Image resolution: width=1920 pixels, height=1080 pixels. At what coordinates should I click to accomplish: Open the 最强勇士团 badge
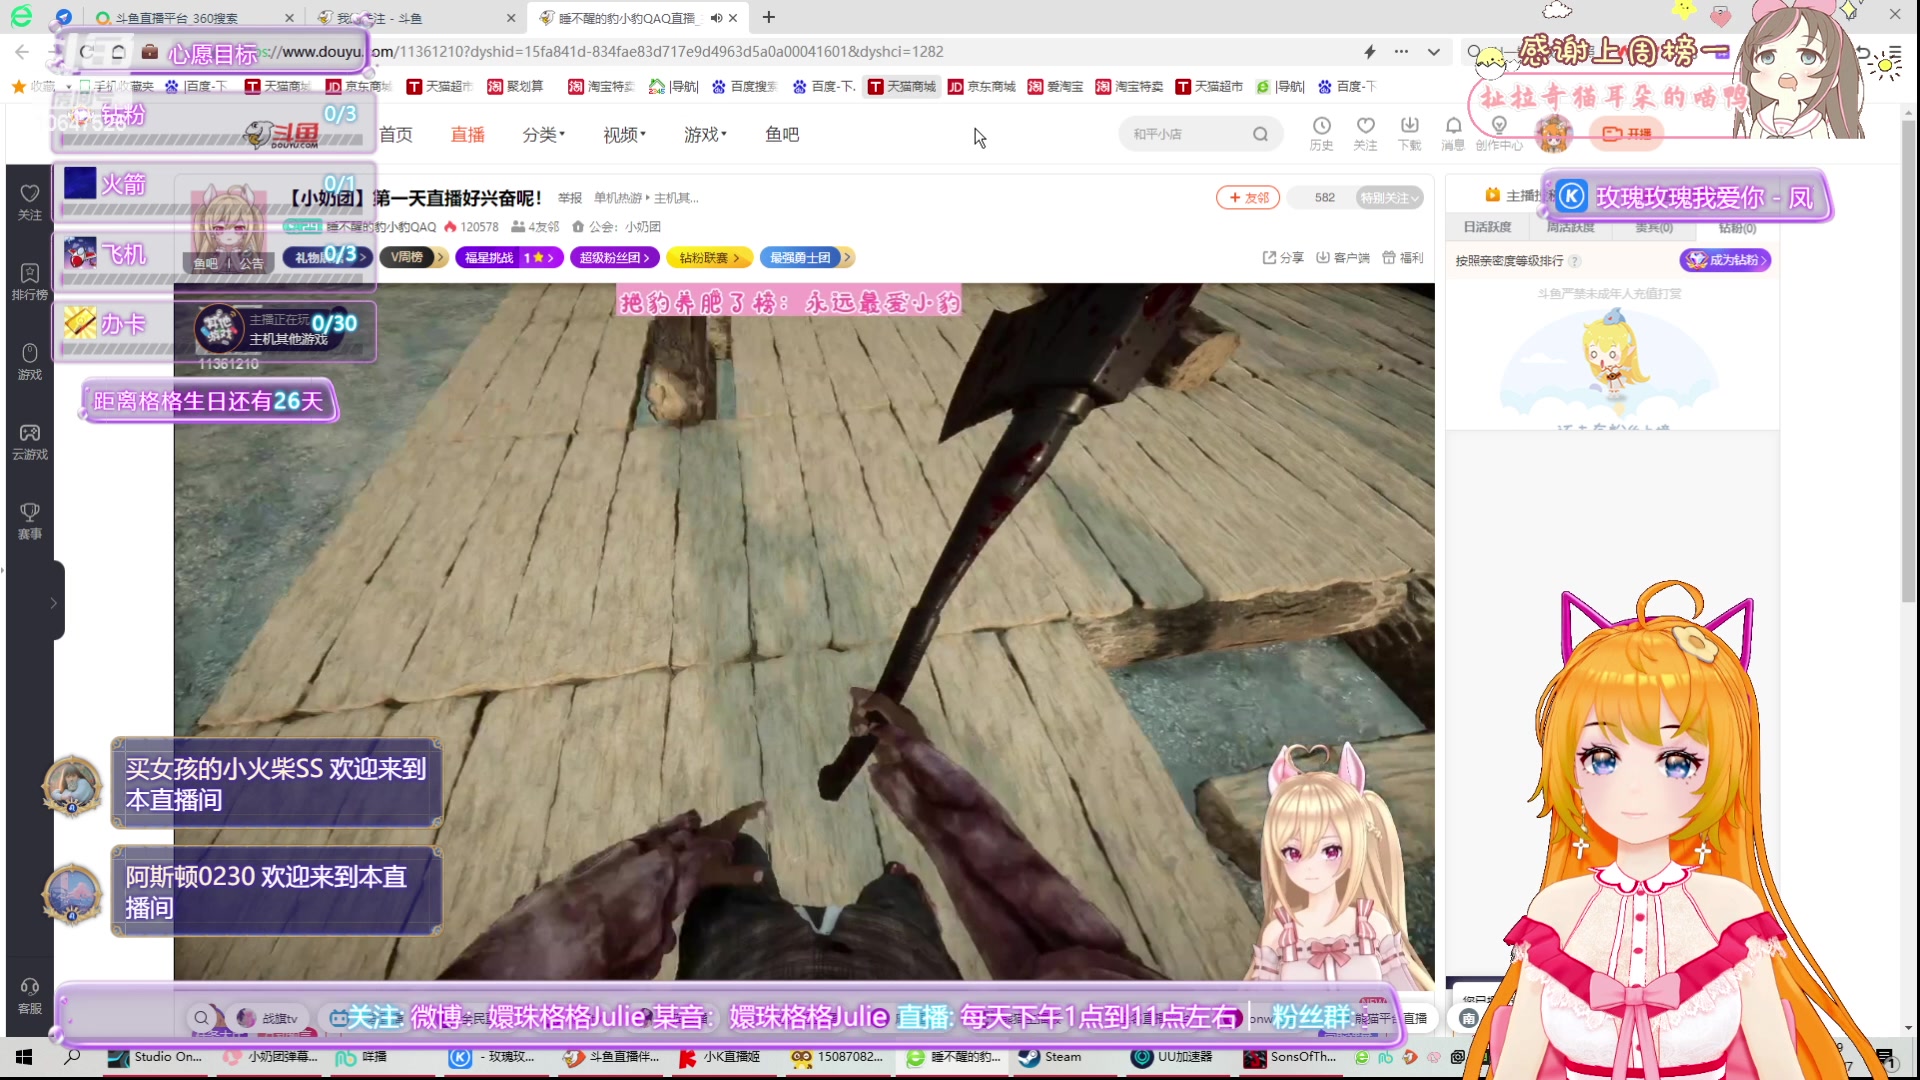point(806,258)
